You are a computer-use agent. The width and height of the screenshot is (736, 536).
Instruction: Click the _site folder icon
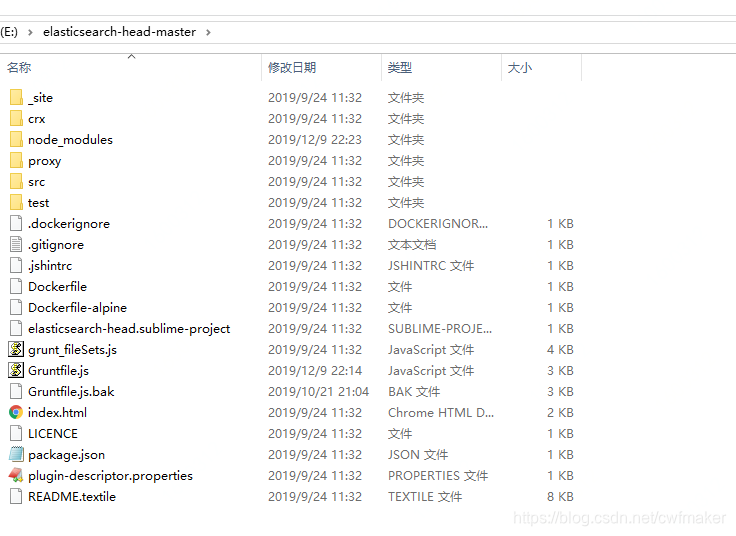click(x=16, y=98)
